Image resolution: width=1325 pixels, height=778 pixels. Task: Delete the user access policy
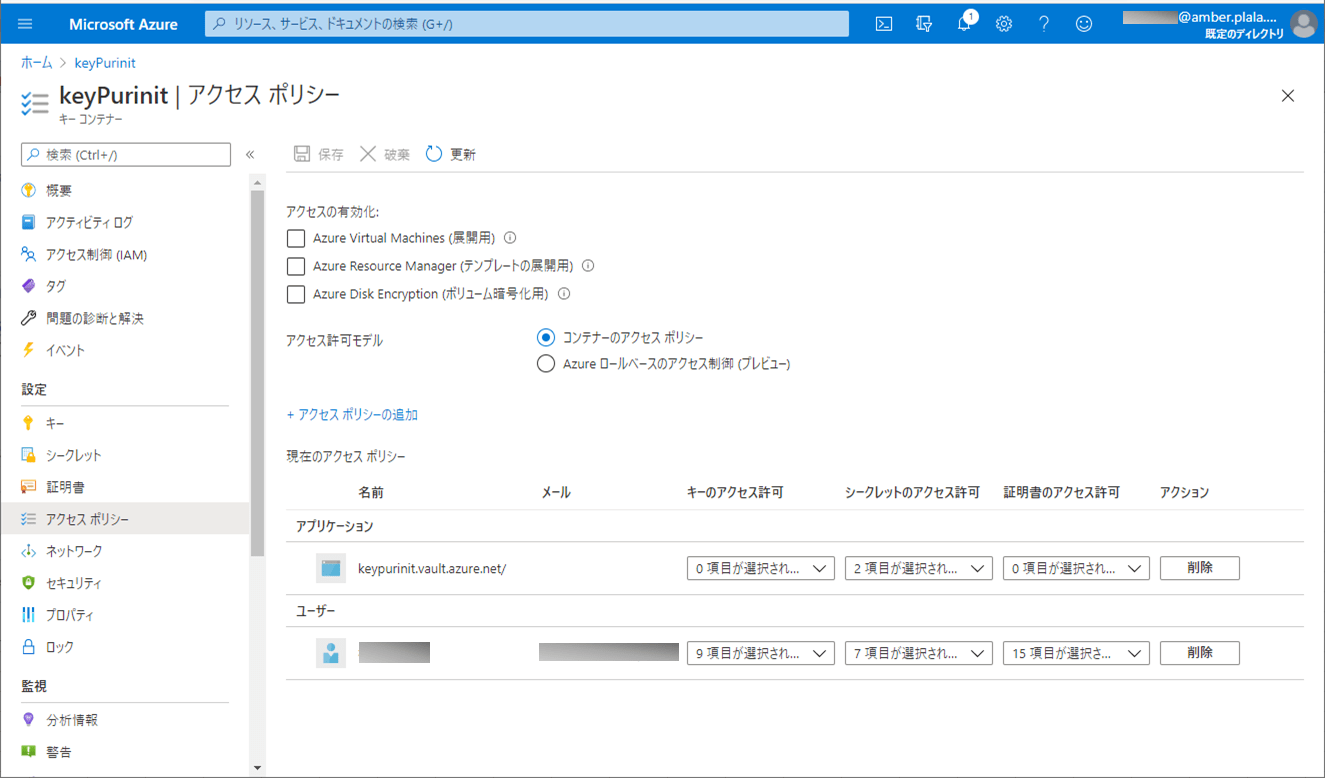(1200, 653)
